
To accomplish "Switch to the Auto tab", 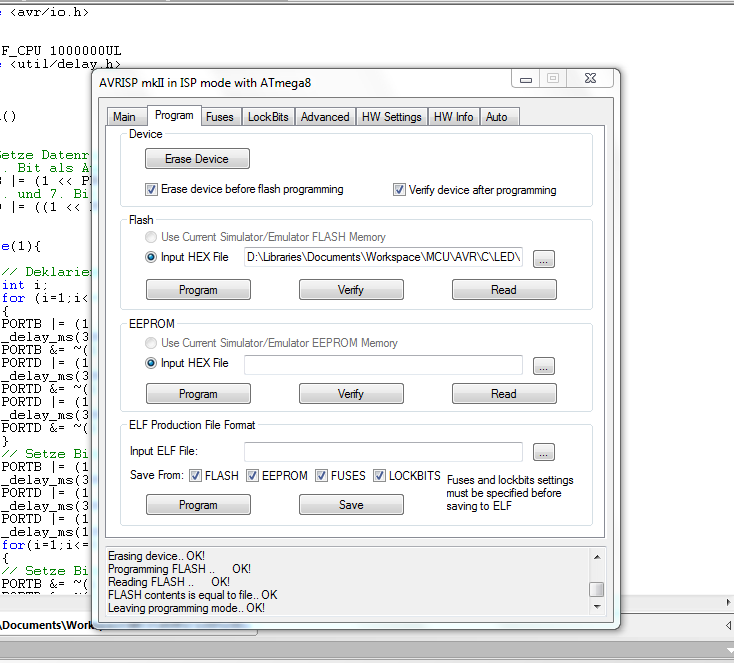I will point(497,117).
